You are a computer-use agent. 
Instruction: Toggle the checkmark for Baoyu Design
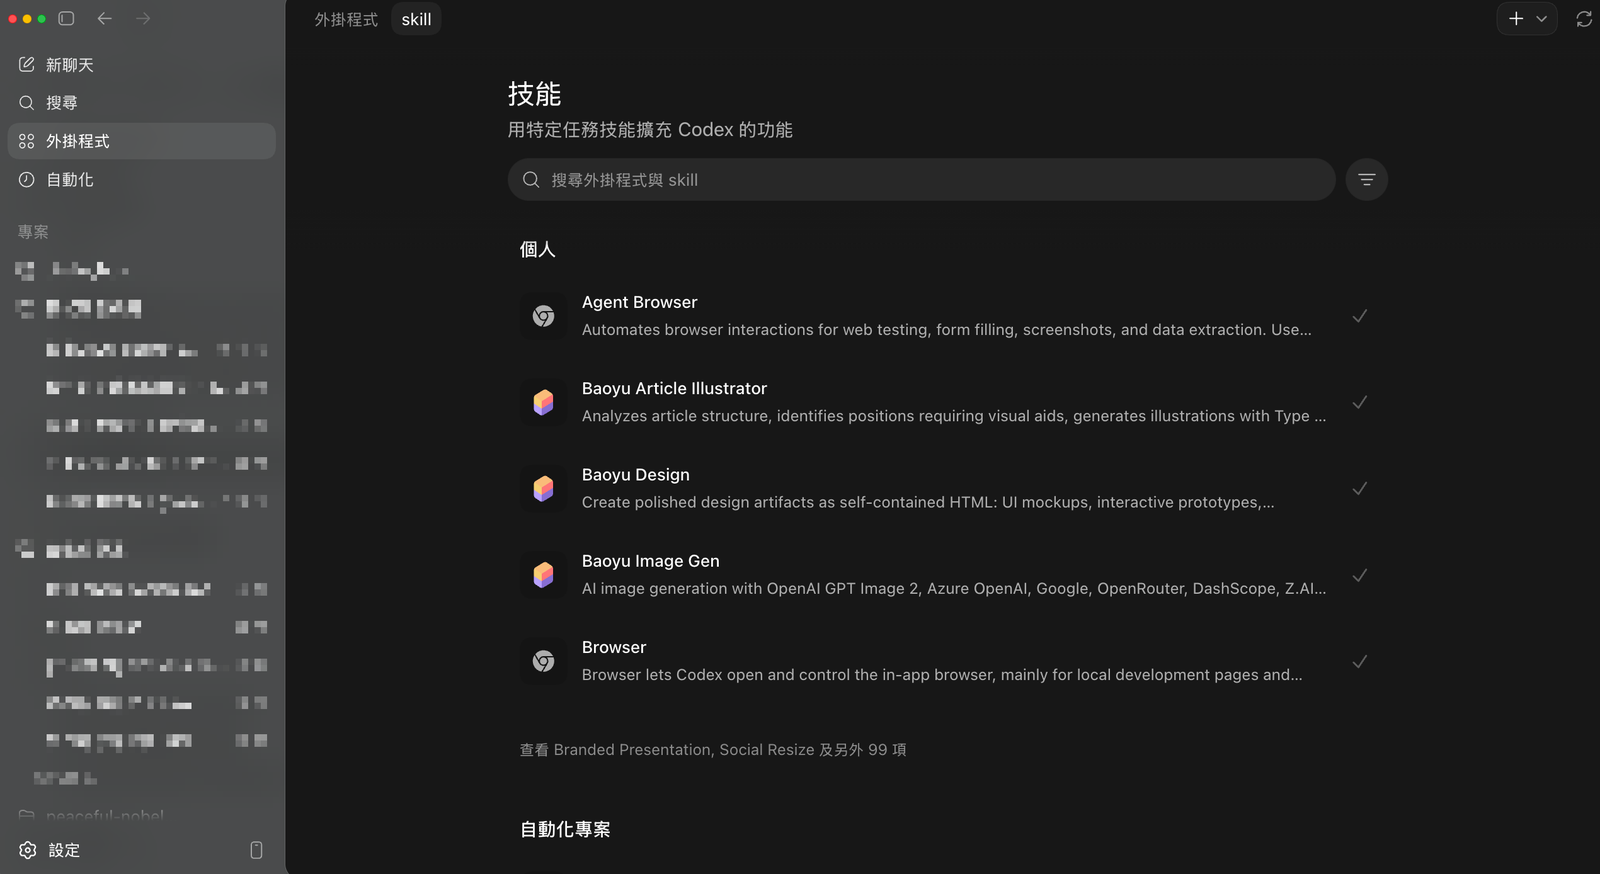pos(1360,489)
